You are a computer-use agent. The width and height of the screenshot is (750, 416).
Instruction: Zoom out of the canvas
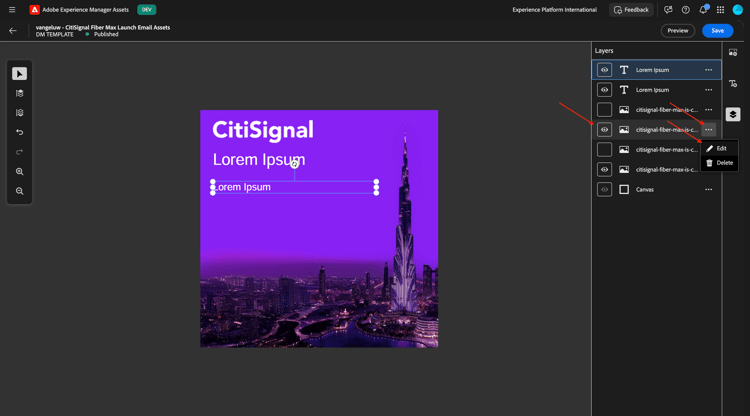[x=20, y=191]
